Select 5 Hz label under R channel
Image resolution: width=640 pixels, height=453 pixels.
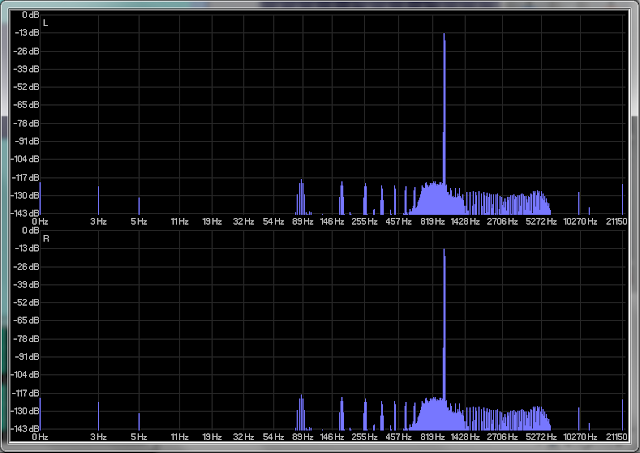[139, 437]
